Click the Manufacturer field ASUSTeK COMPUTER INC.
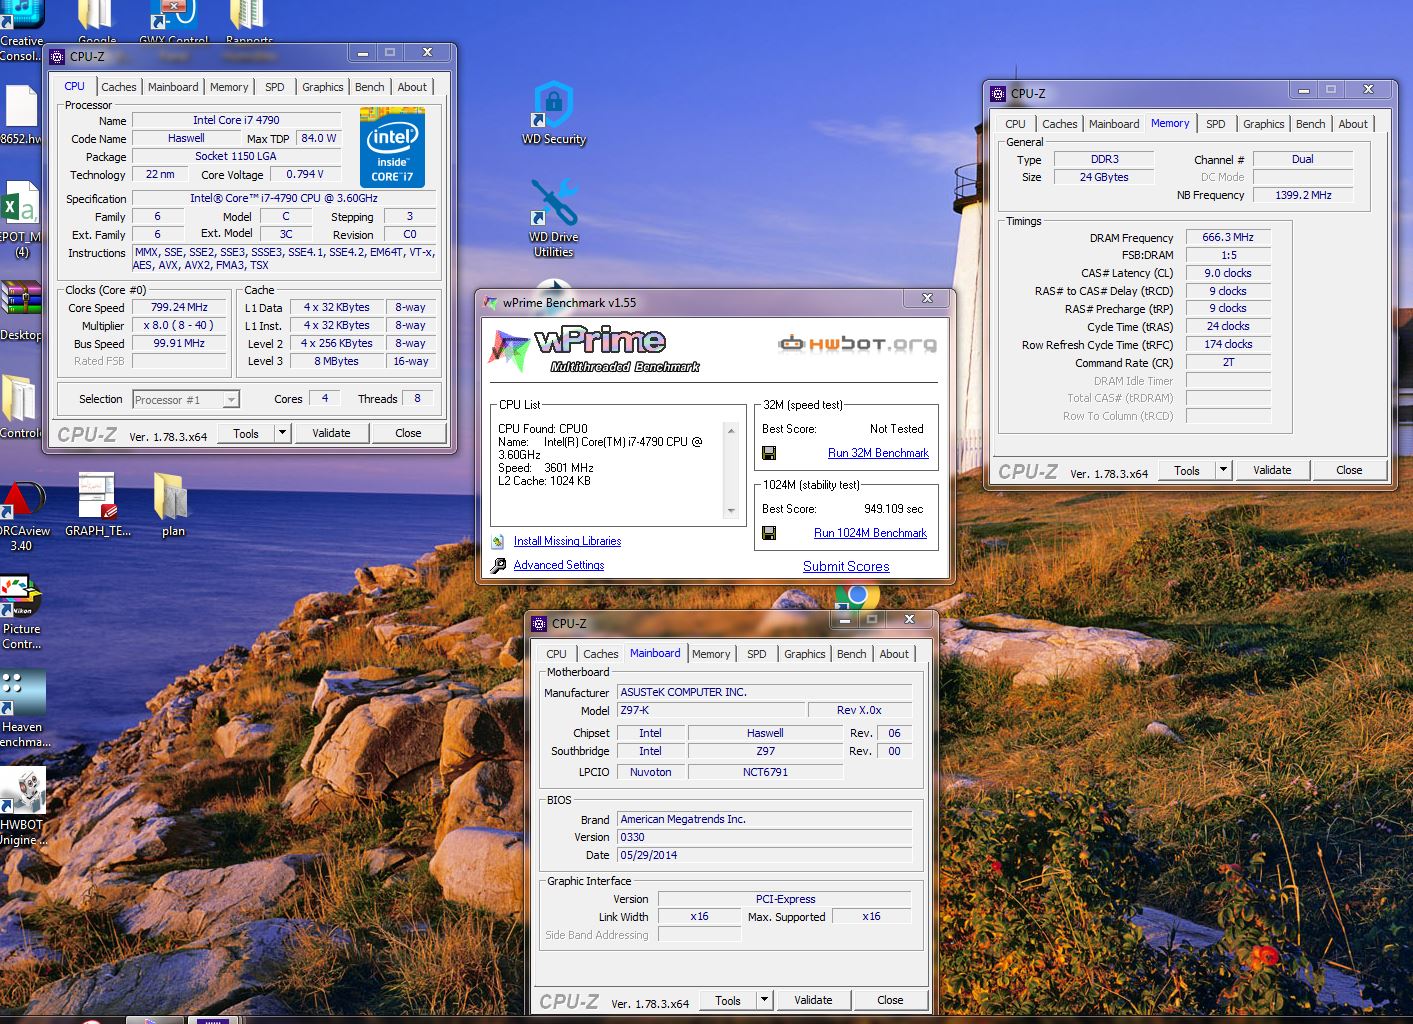The image size is (1413, 1024). tap(765, 692)
